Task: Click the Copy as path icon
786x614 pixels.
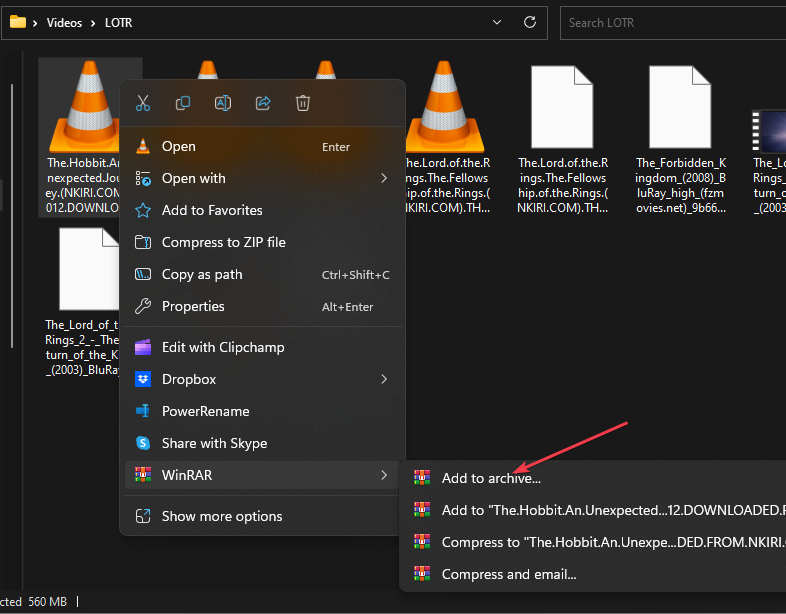Action: click(143, 274)
